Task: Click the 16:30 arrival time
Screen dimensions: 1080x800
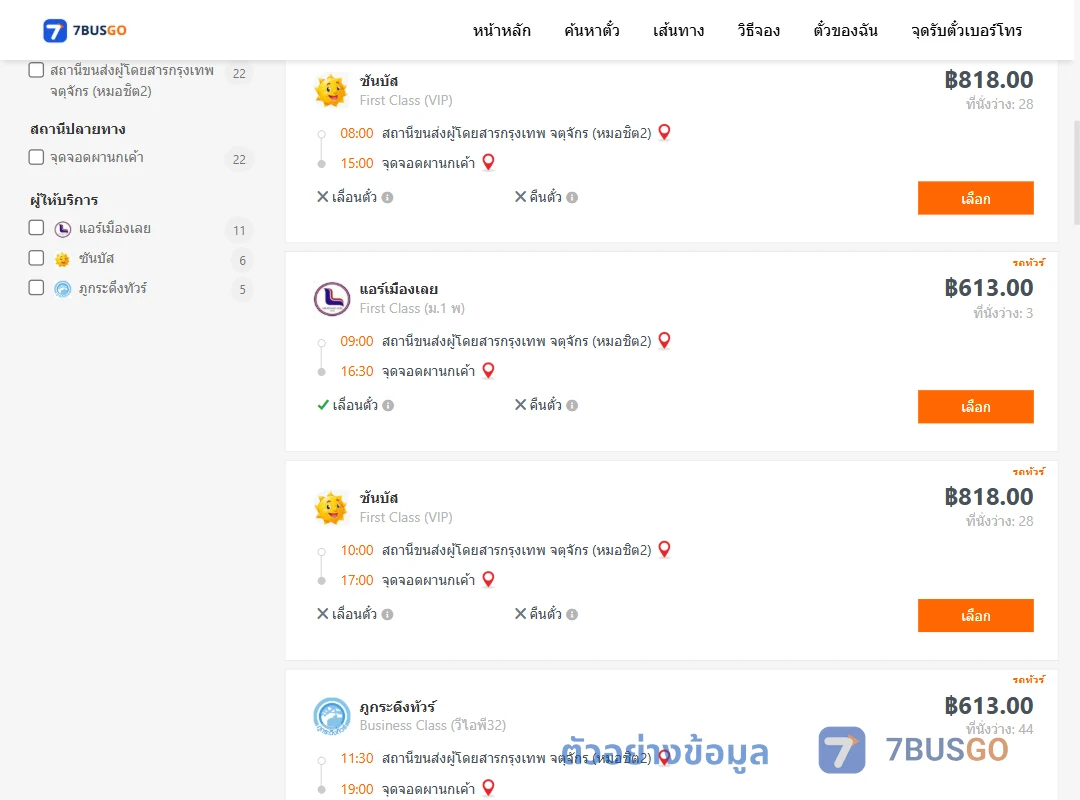Action: point(357,371)
